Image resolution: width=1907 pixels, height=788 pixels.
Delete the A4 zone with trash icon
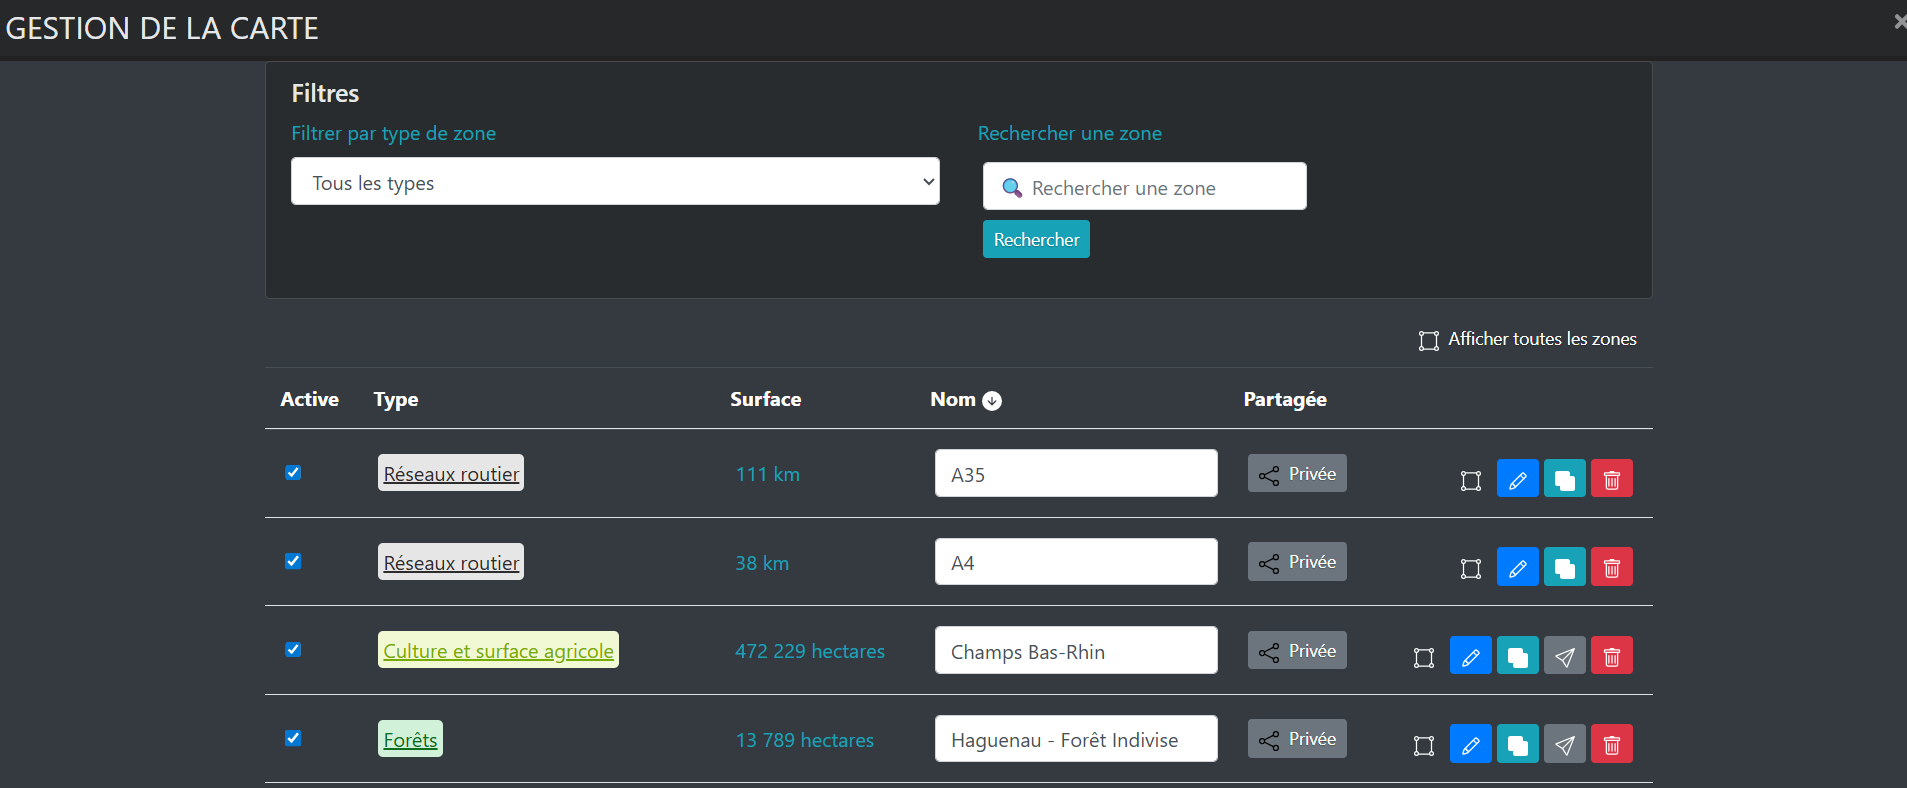pos(1611,568)
